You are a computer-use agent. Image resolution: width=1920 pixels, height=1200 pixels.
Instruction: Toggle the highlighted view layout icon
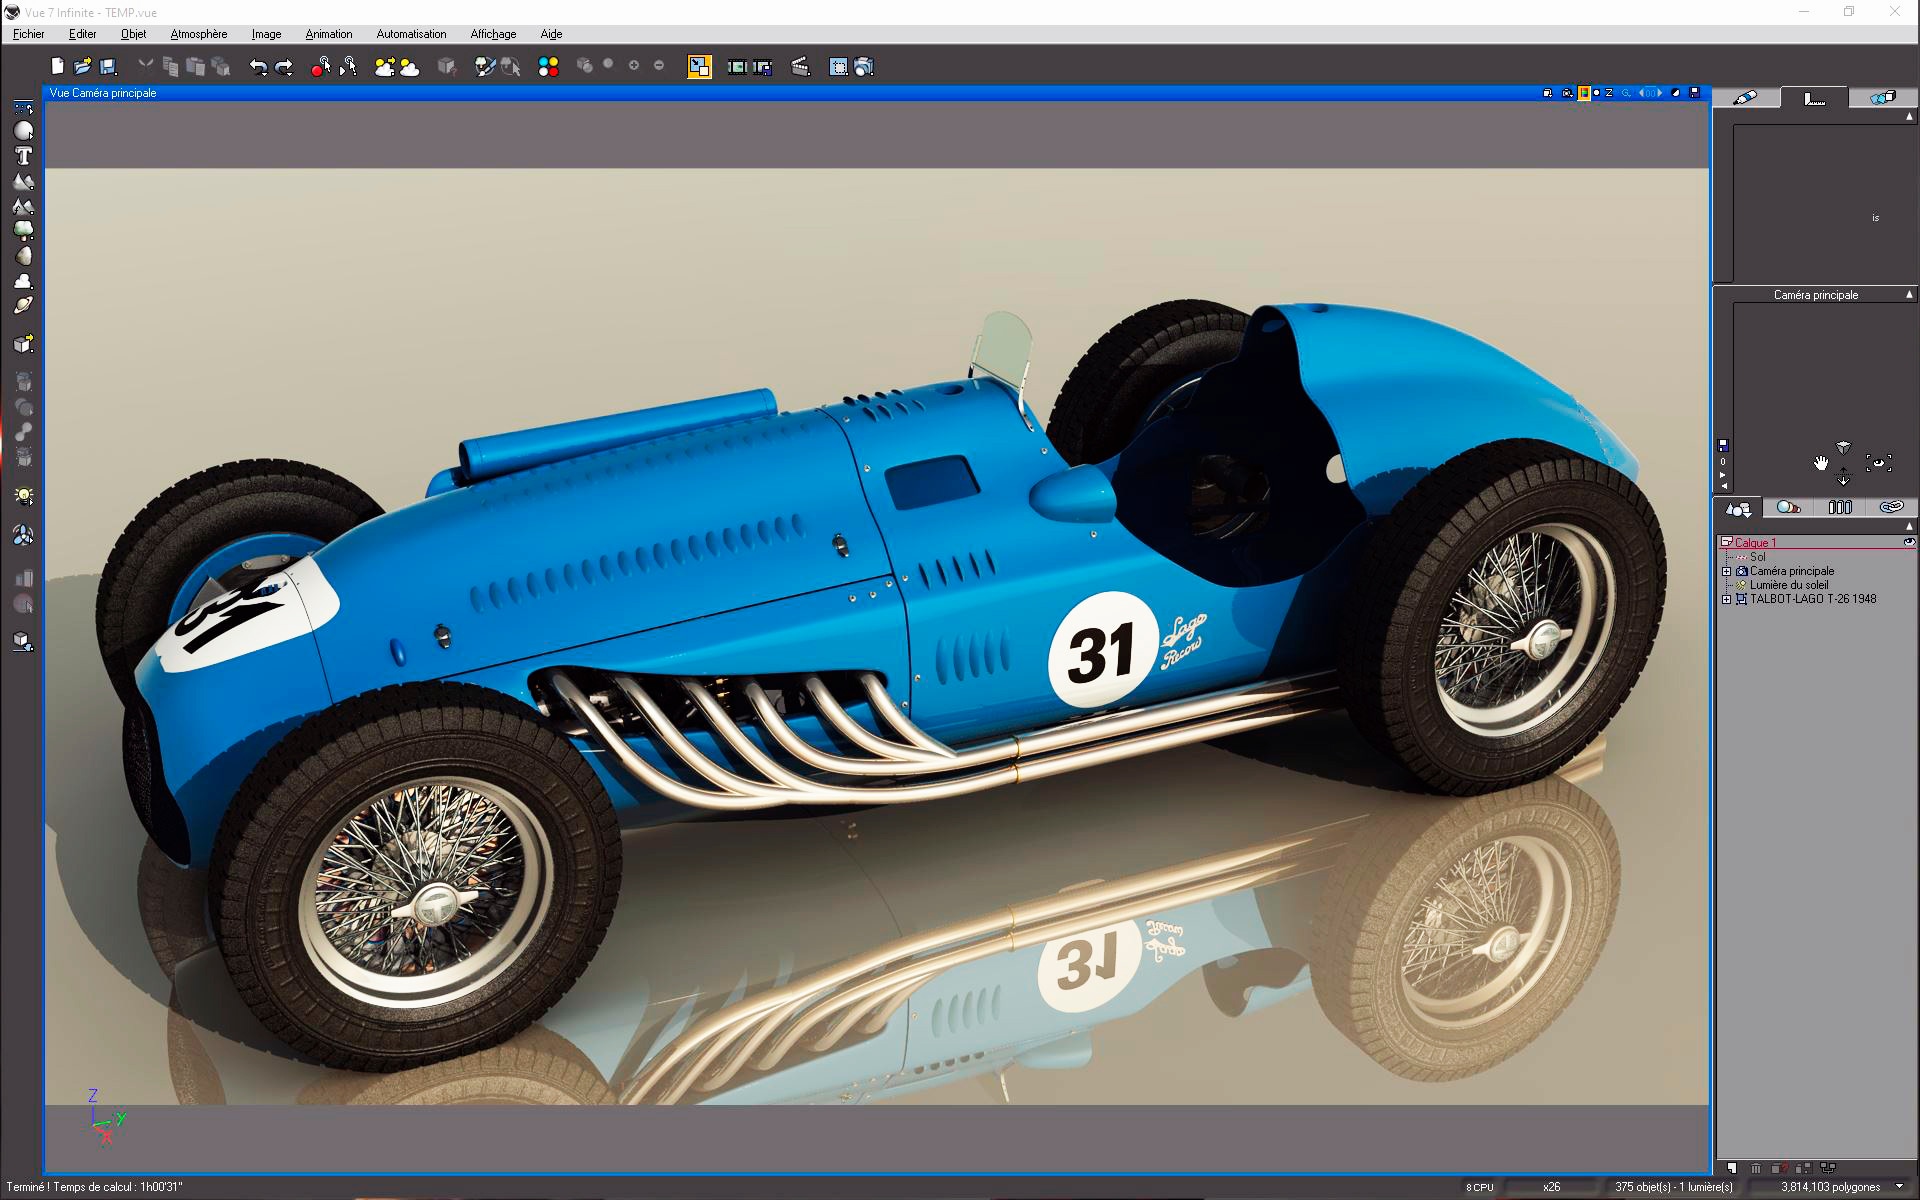pyautogui.click(x=699, y=67)
